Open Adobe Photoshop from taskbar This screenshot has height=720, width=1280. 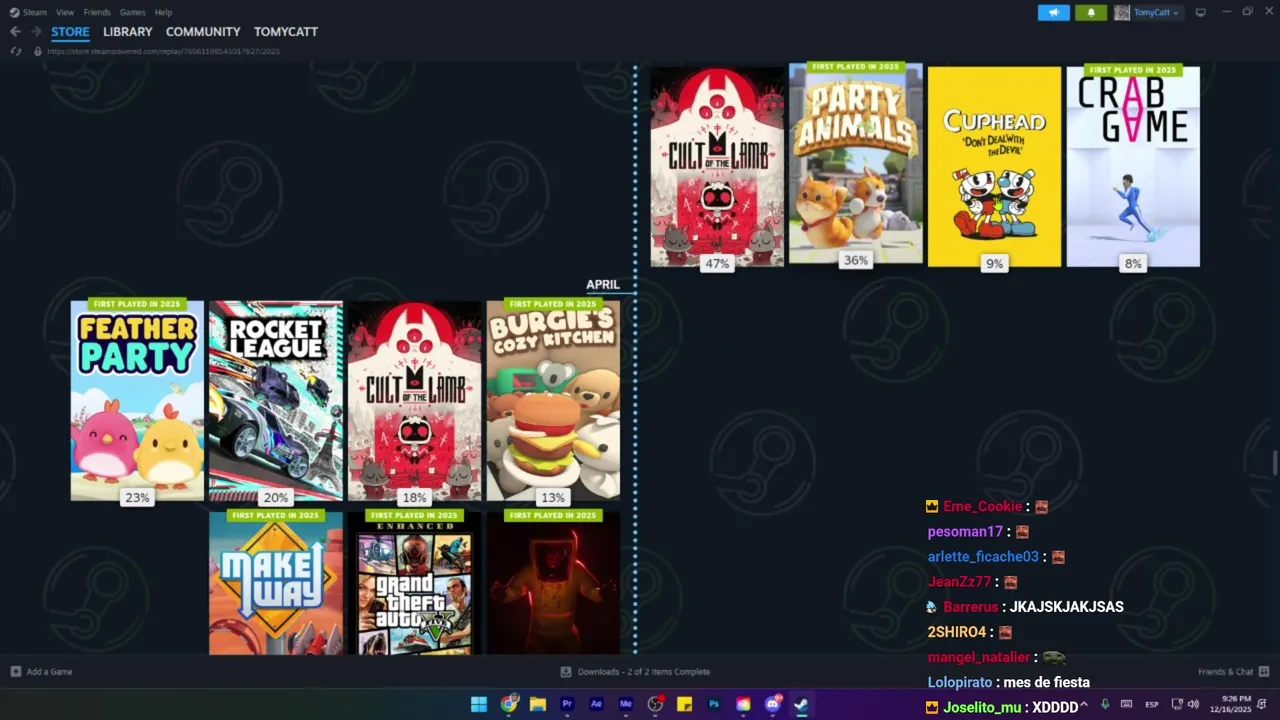pyautogui.click(x=714, y=704)
